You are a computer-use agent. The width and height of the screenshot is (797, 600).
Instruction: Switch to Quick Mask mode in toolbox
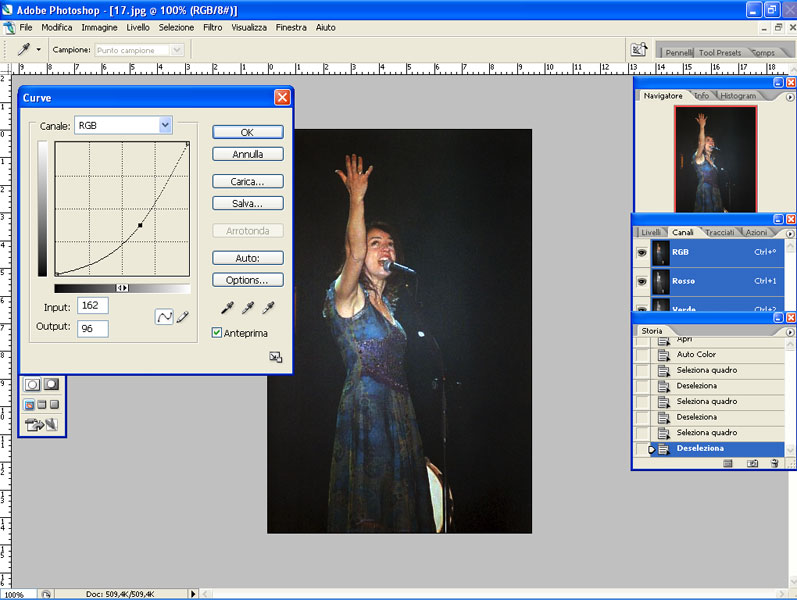pos(50,384)
